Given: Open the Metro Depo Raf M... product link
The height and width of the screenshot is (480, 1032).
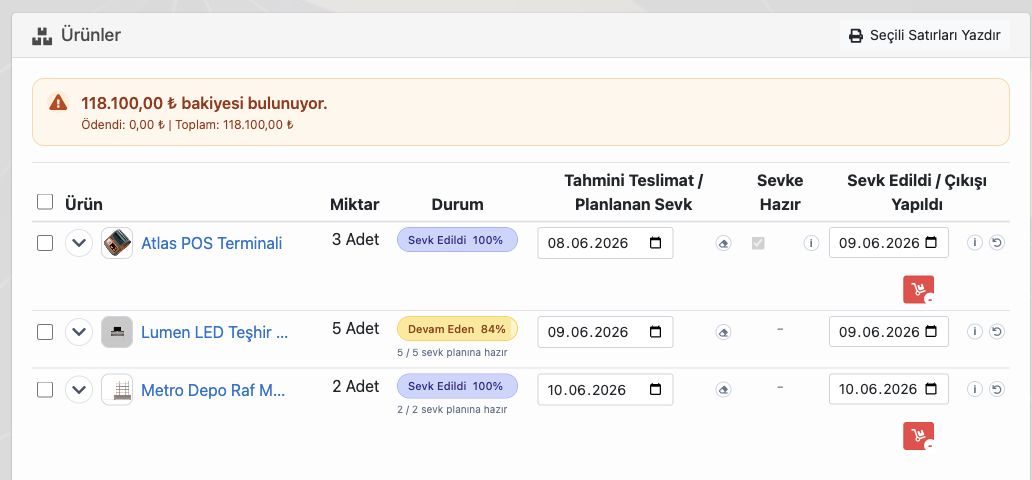Looking at the screenshot, I should coord(213,390).
